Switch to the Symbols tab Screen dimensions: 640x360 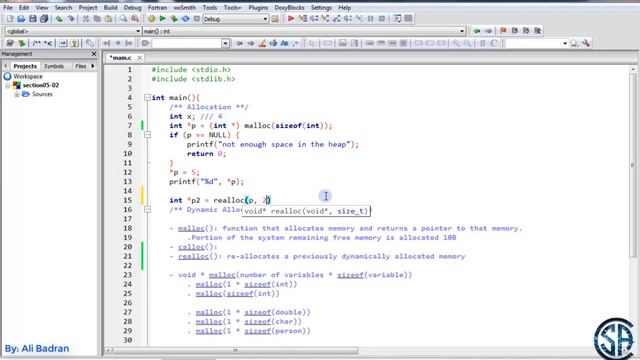[53, 66]
